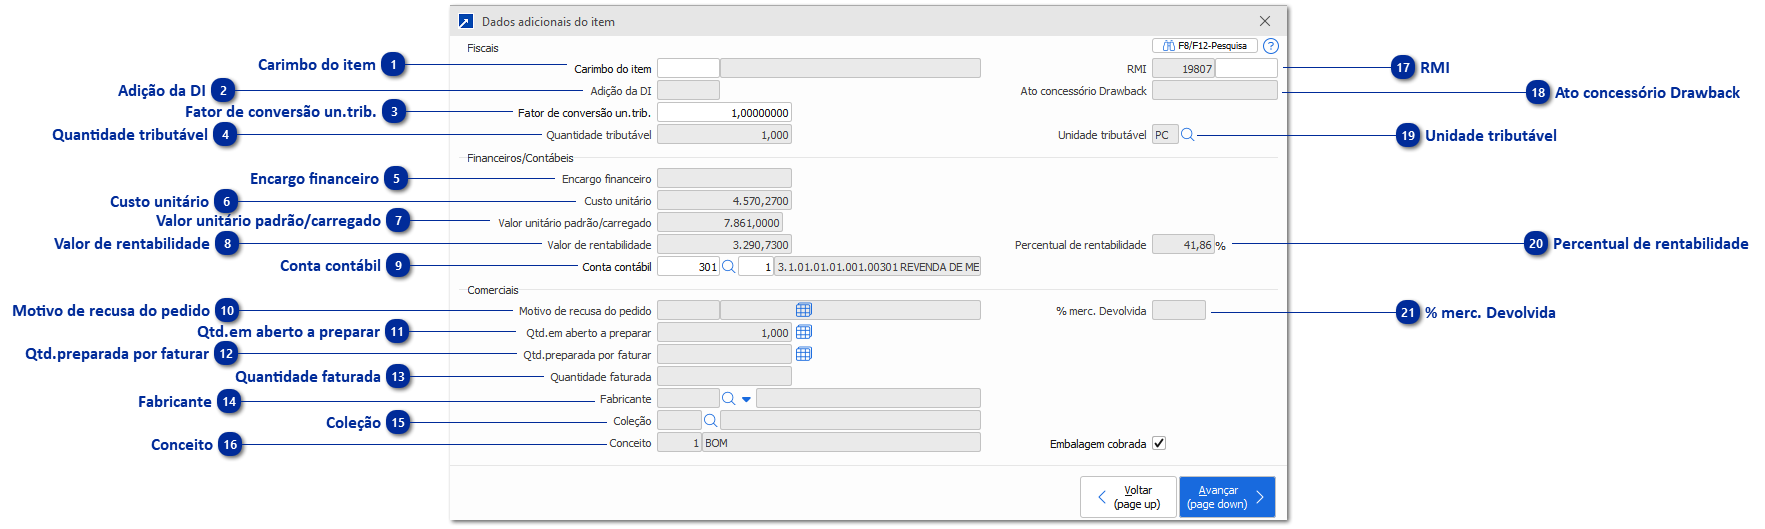Uncheck the Embalagem cobrada checkbox
The width and height of the screenshot is (1765, 529).
1159,443
